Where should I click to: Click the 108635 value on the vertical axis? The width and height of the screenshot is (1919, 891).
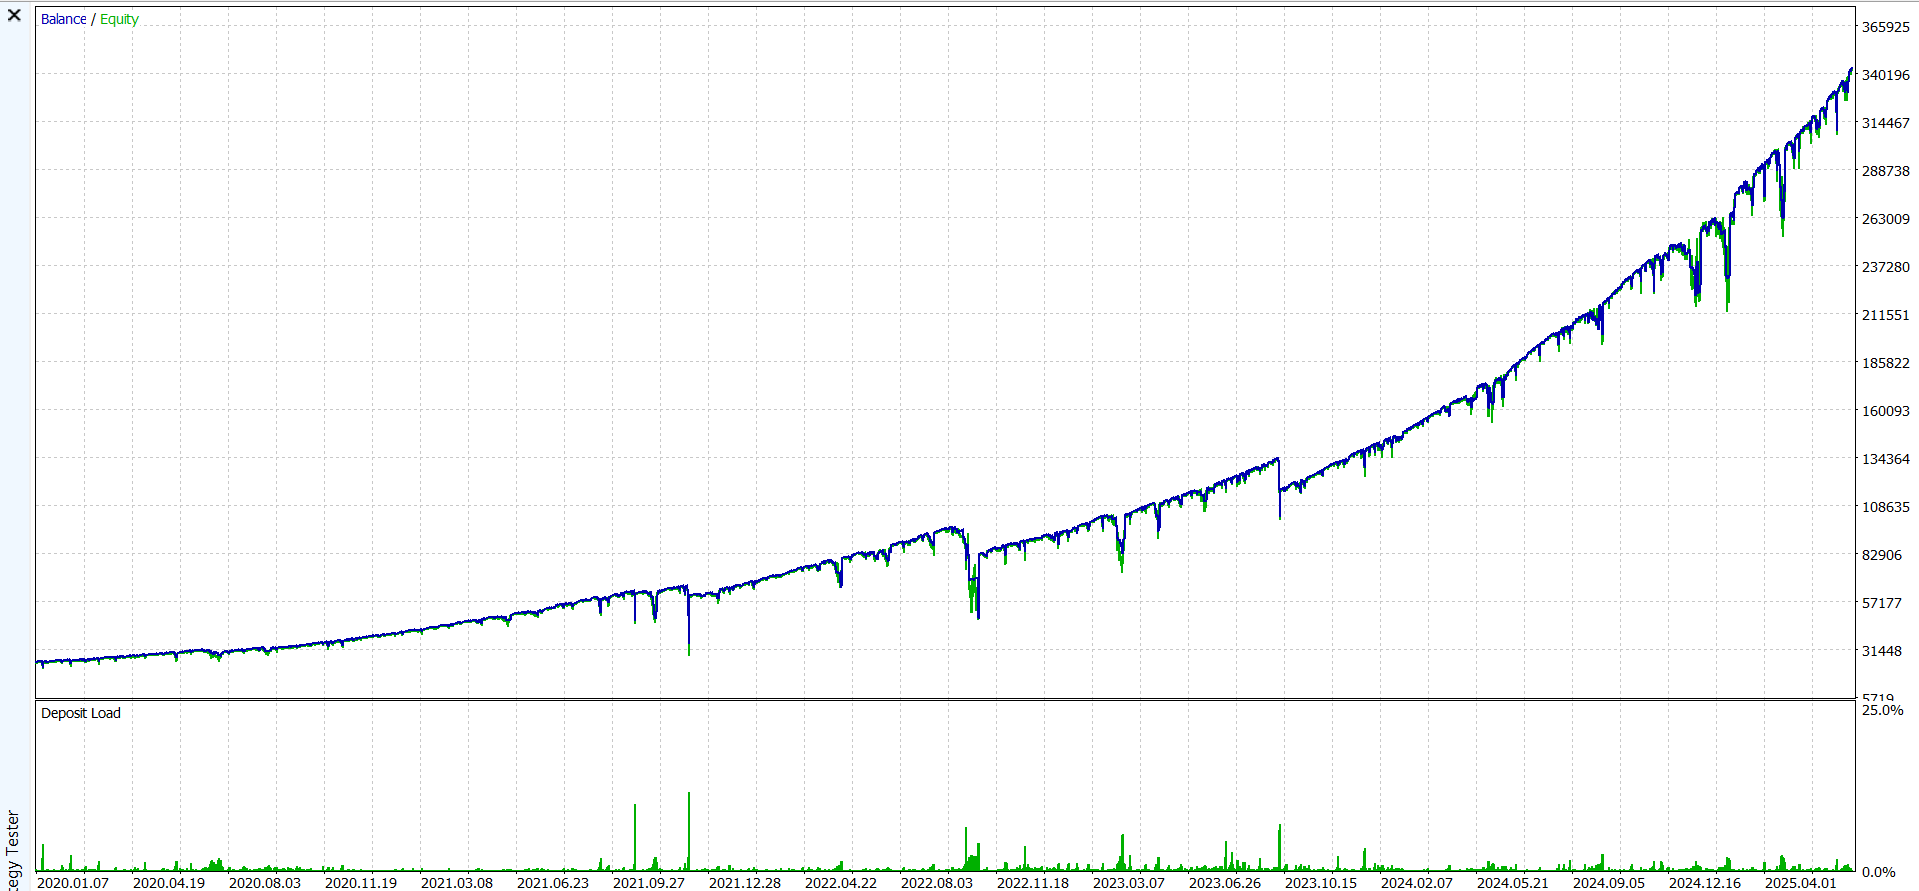[x=1885, y=507]
